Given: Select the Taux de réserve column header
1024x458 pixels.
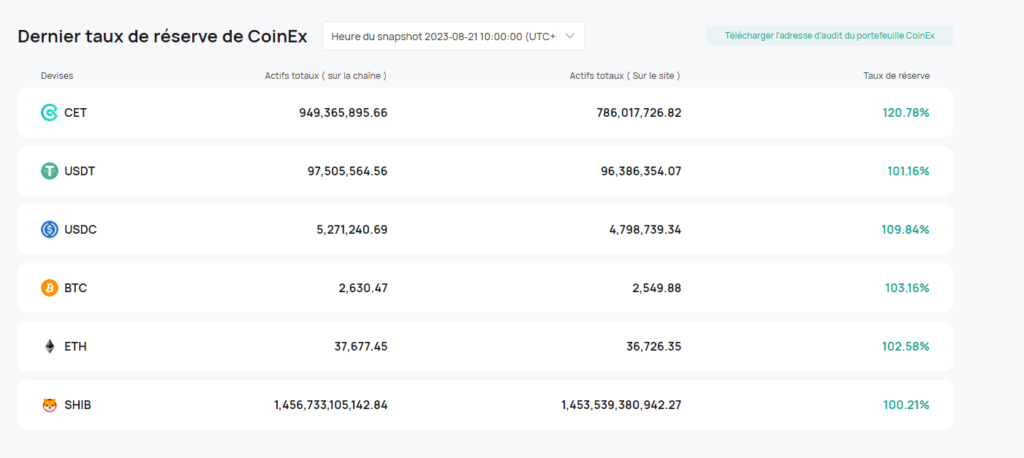Looking at the screenshot, I should click(x=897, y=76).
